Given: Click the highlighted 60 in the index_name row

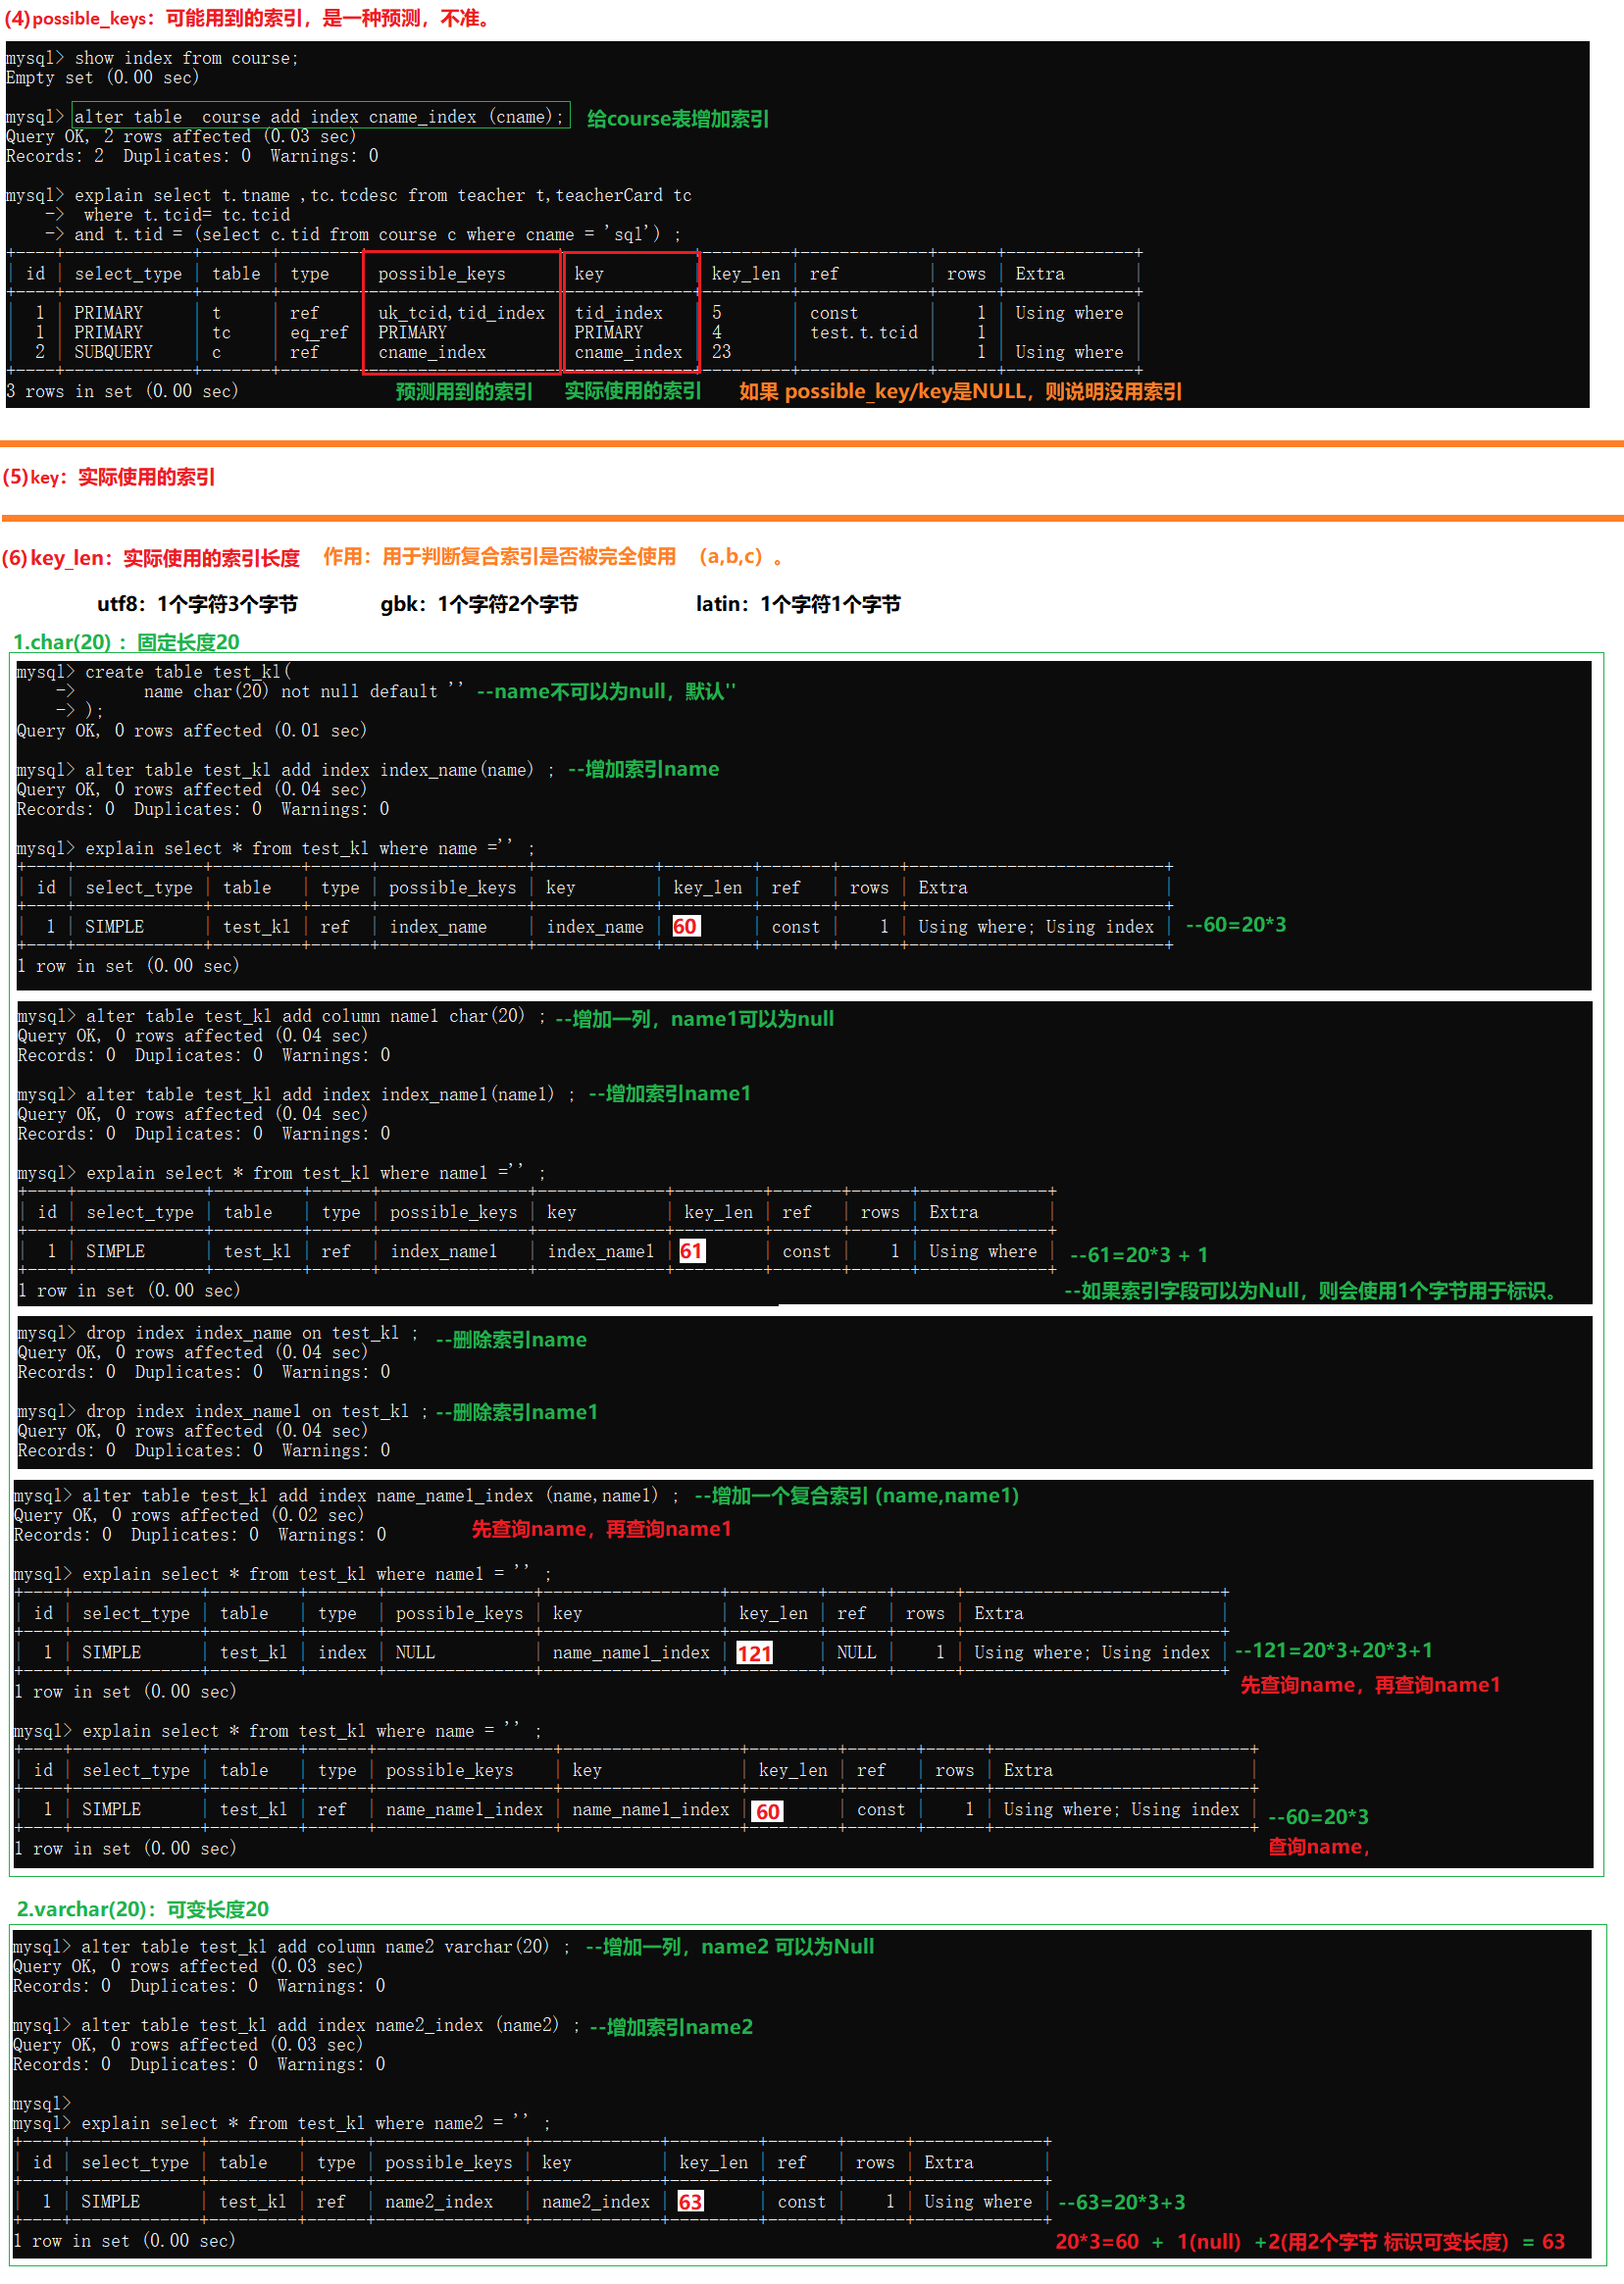Looking at the screenshot, I should click(x=685, y=926).
